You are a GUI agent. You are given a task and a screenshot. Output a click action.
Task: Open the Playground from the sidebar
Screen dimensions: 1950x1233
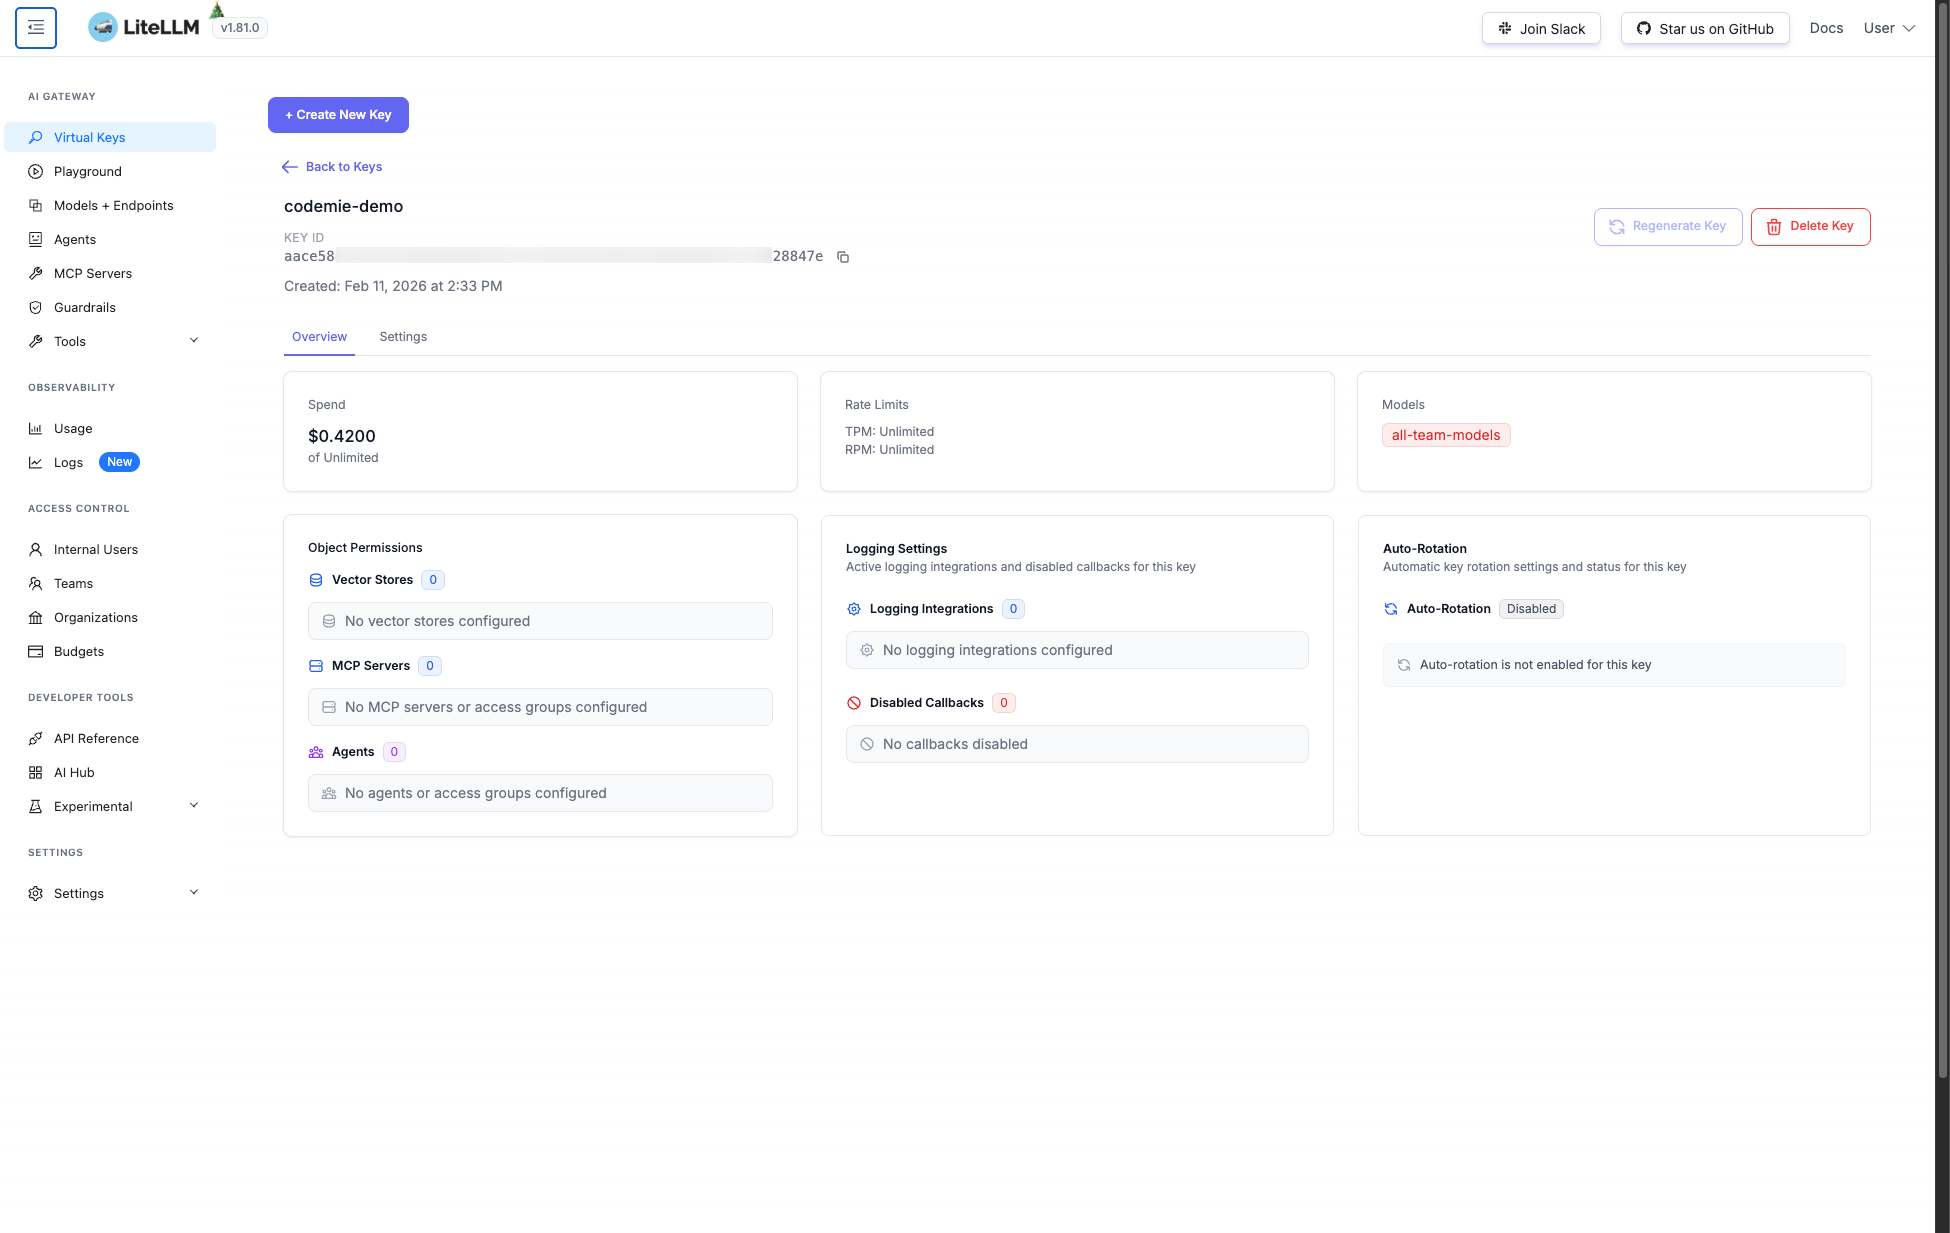pos(87,171)
